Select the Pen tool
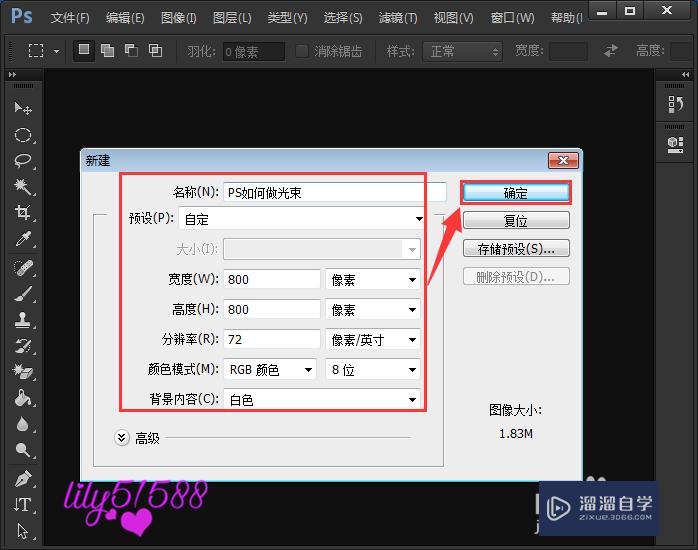 [23, 479]
